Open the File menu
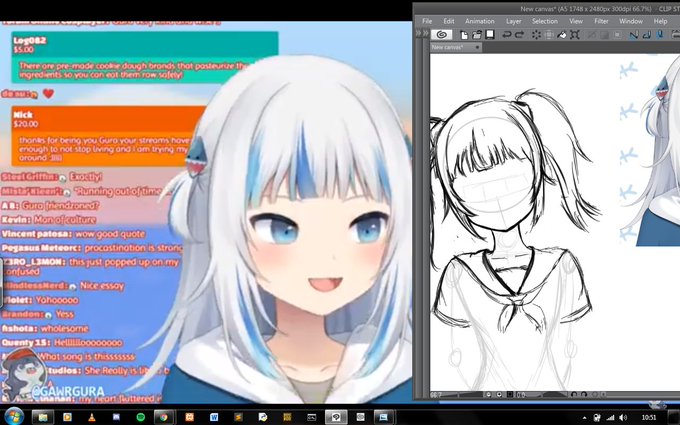 click(427, 21)
